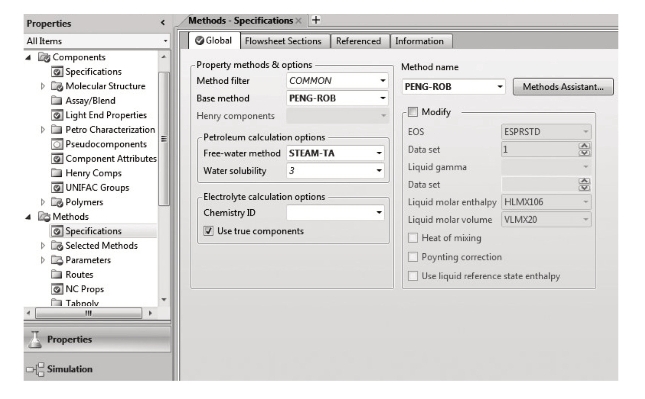
Task: Open the Base method dropdown
Action: 383,98
